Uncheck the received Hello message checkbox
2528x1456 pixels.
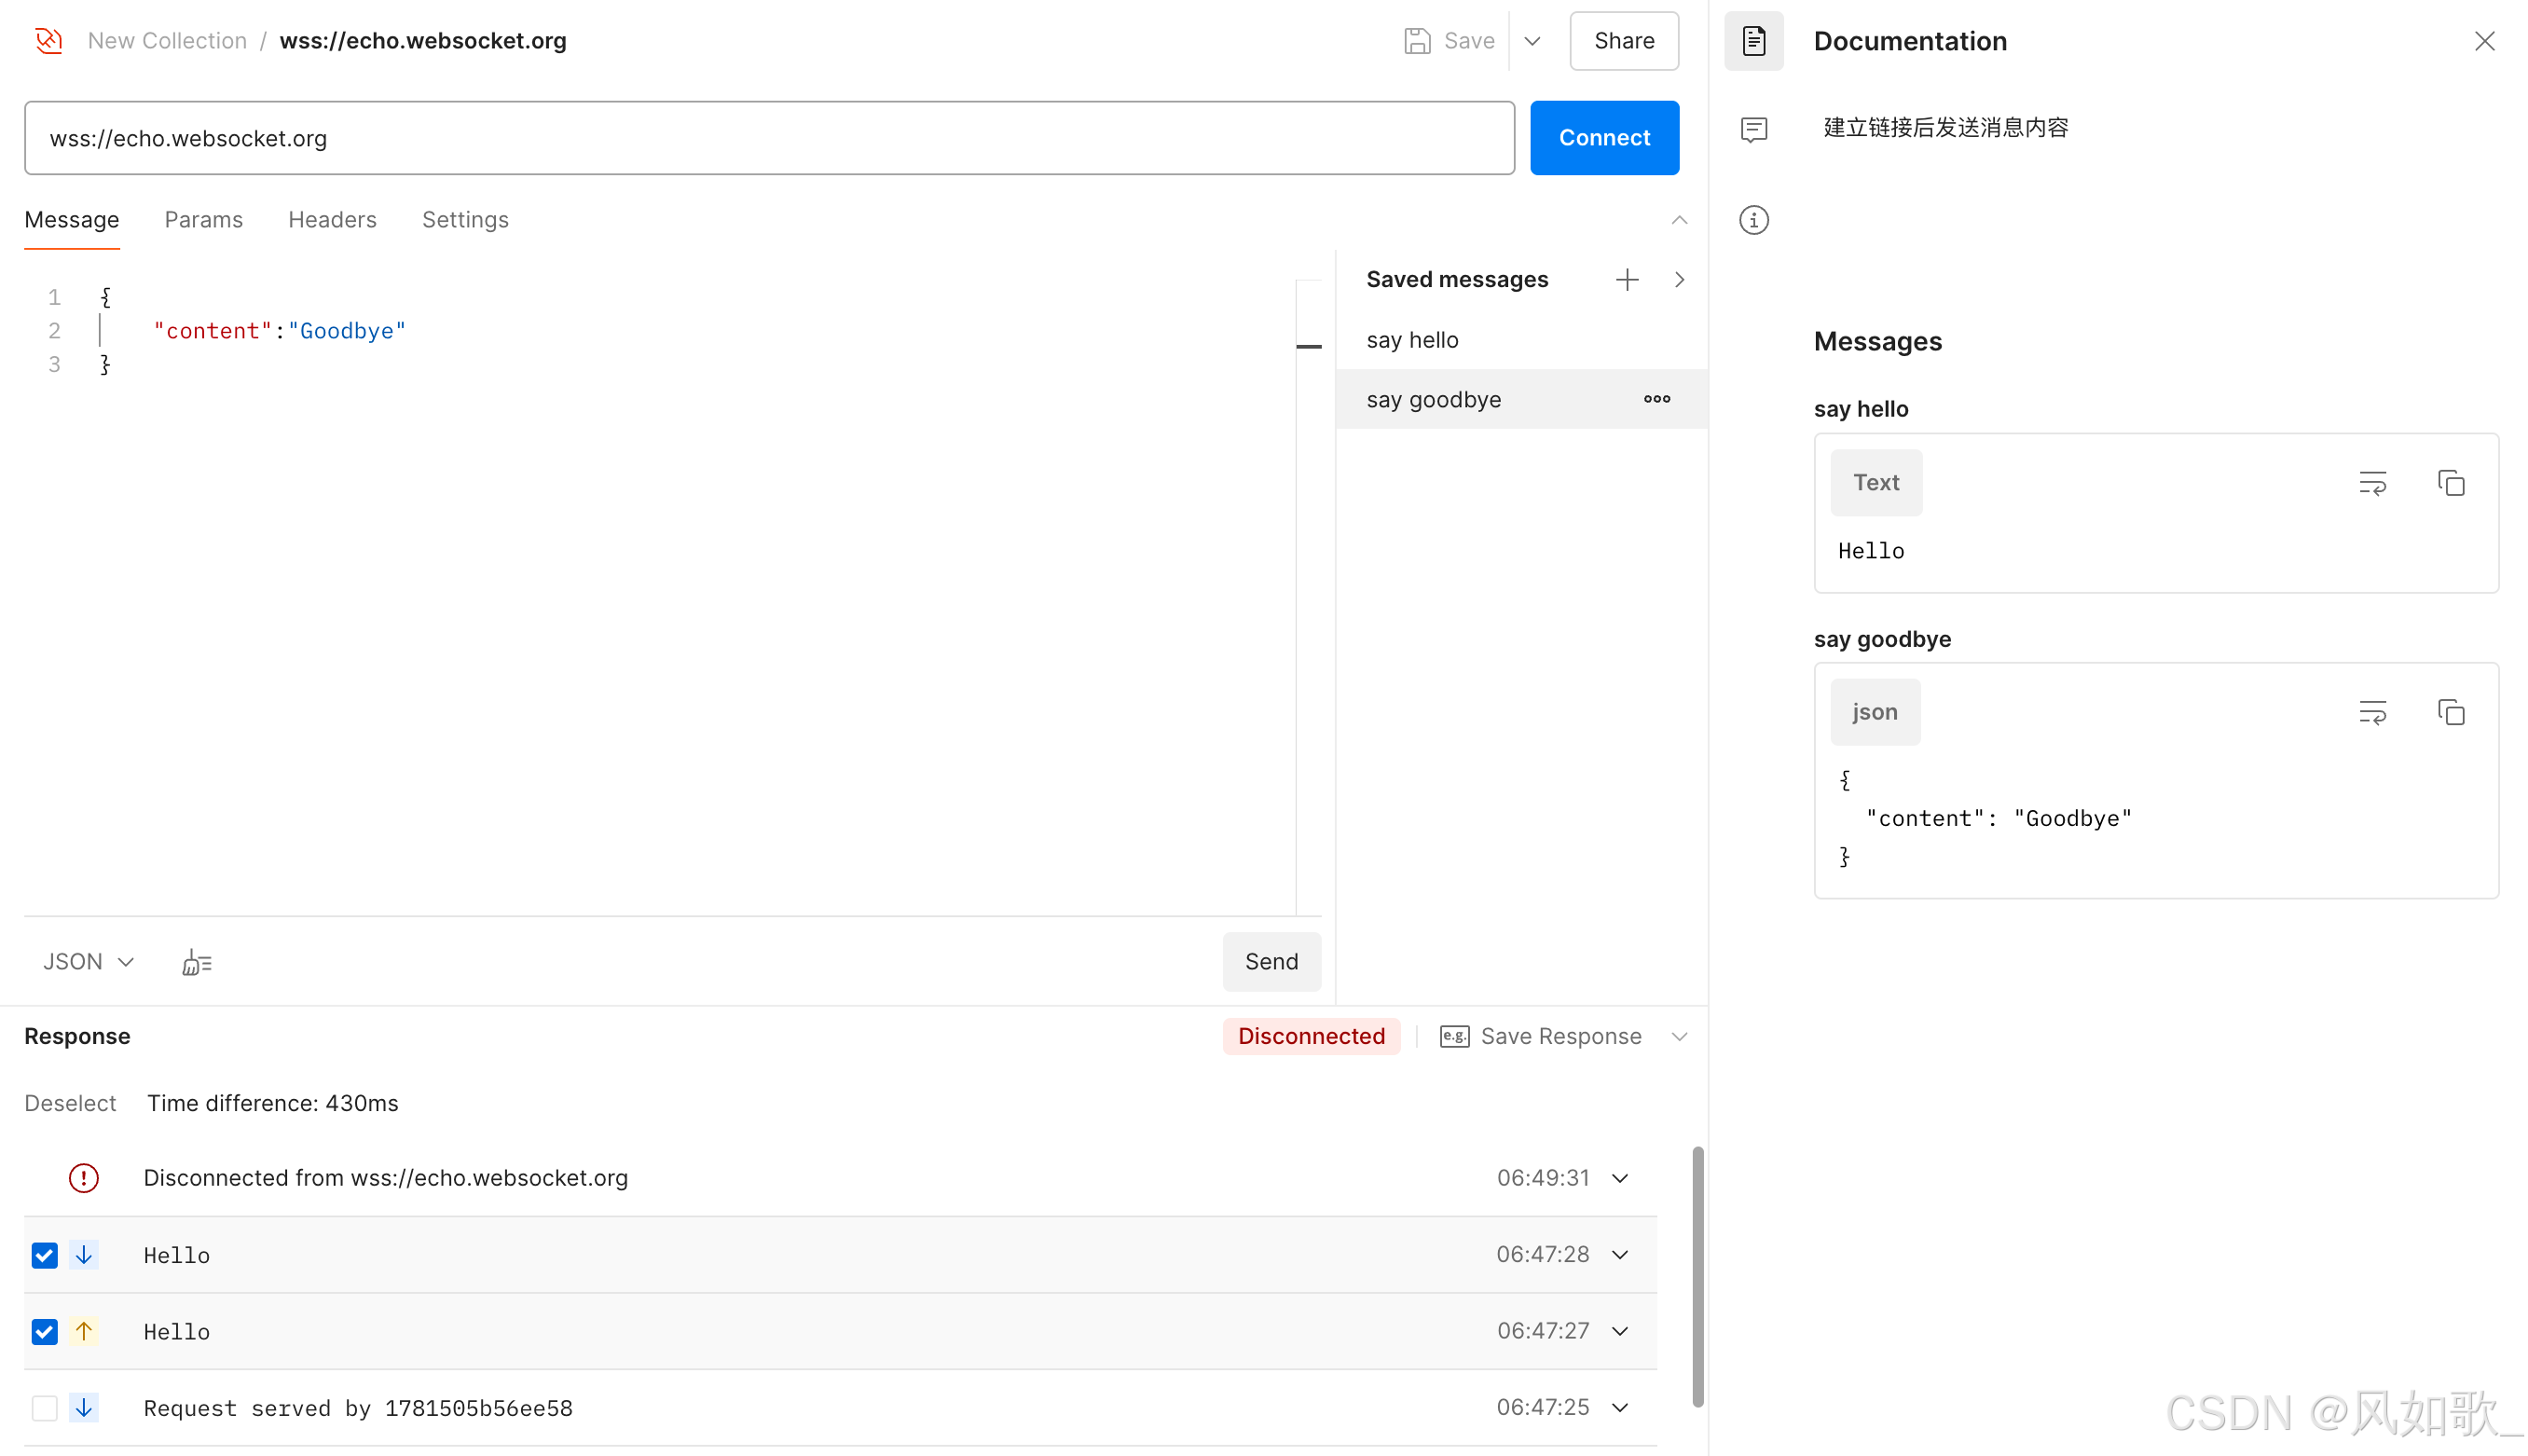pos(45,1255)
